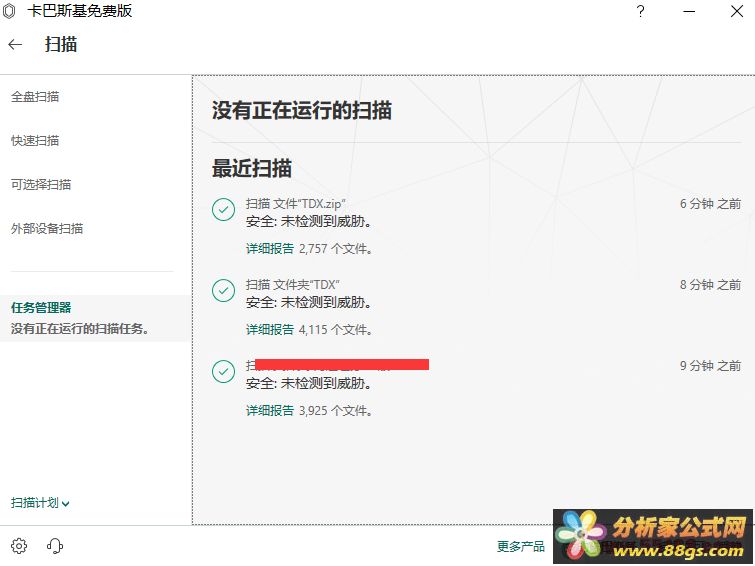Click the green check icon for 9 minutes ago scan
This screenshot has height=566, width=755.
click(223, 371)
